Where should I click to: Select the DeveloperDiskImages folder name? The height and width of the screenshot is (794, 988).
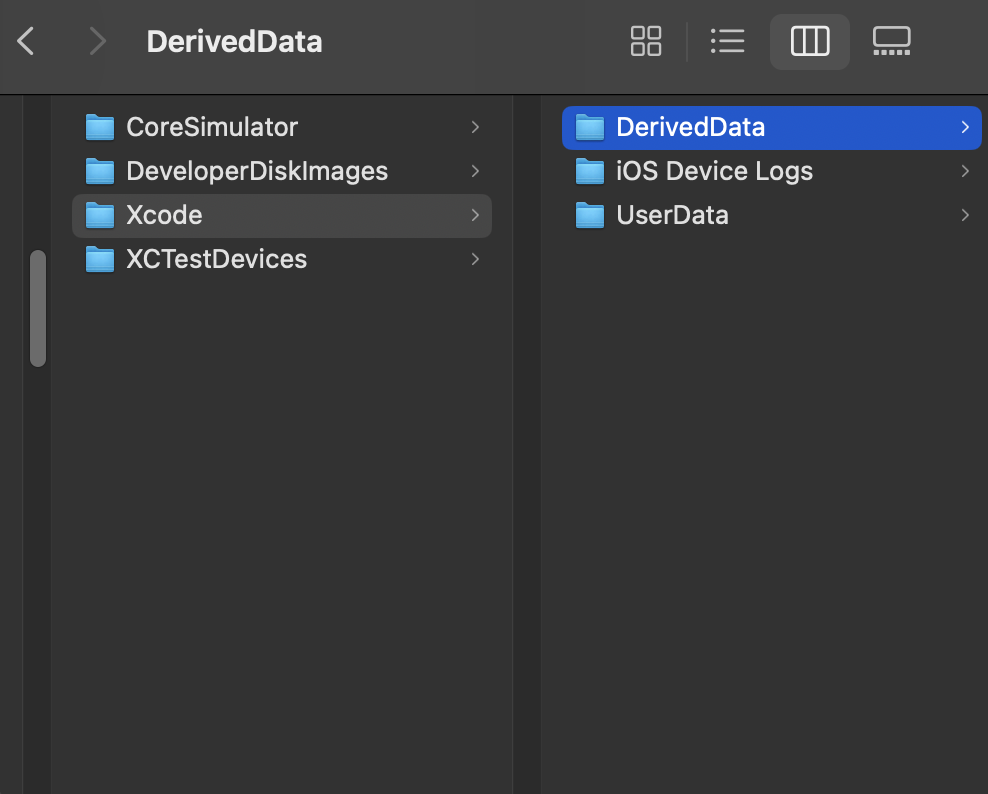[x=257, y=171]
